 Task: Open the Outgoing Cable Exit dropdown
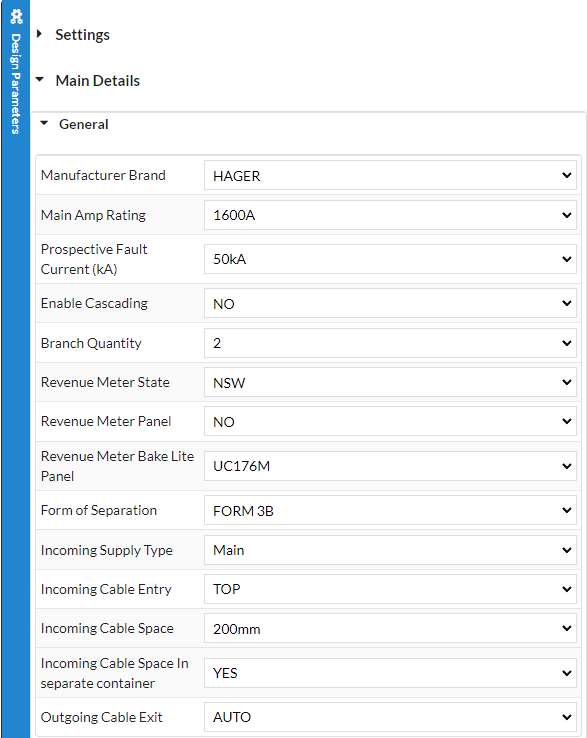click(390, 717)
